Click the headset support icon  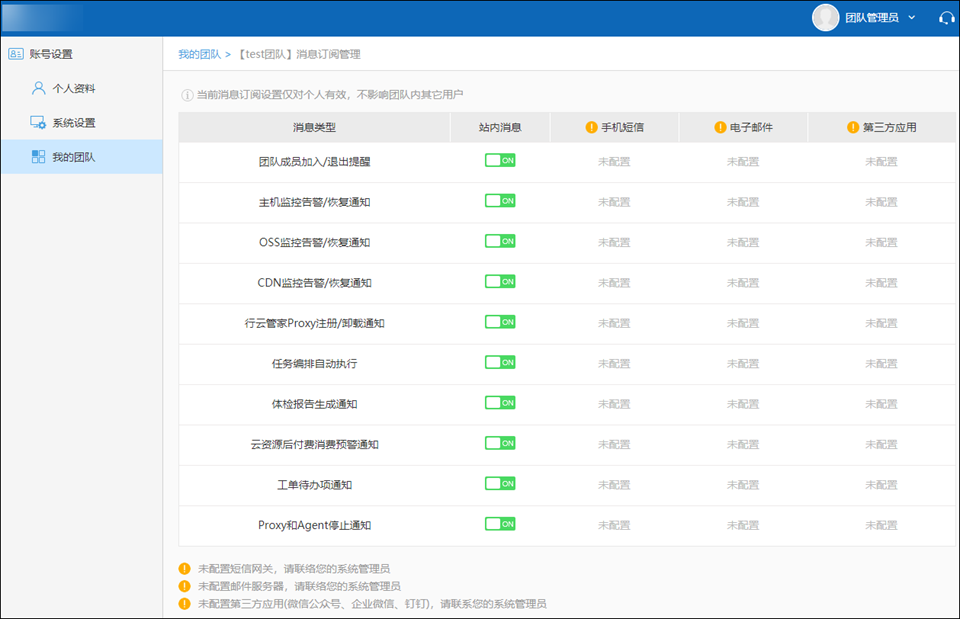[946, 18]
